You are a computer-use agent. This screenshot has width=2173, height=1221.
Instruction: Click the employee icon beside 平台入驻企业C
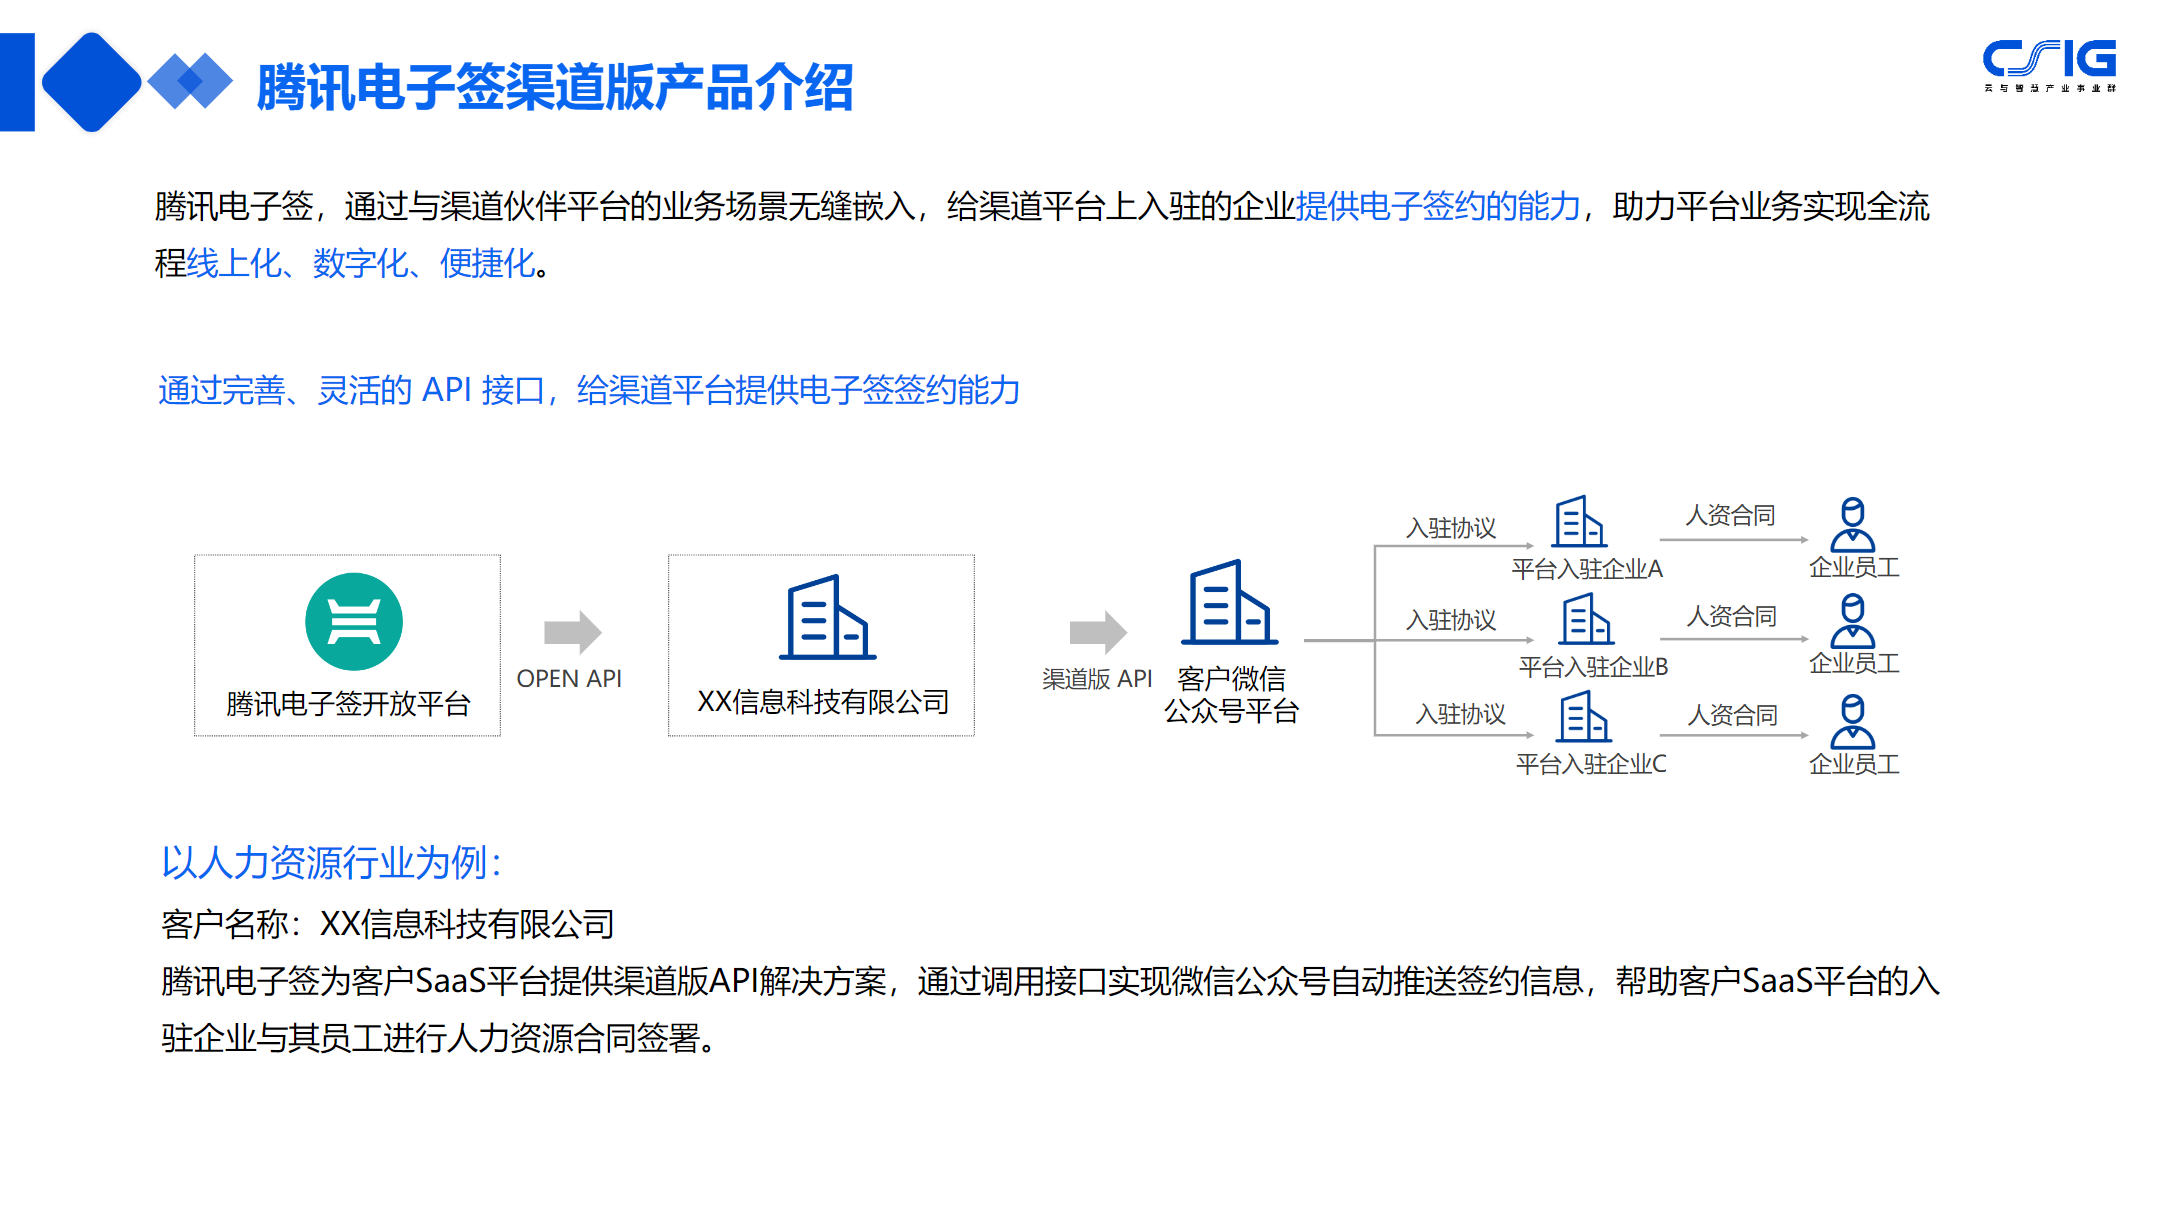[x=1852, y=721]
